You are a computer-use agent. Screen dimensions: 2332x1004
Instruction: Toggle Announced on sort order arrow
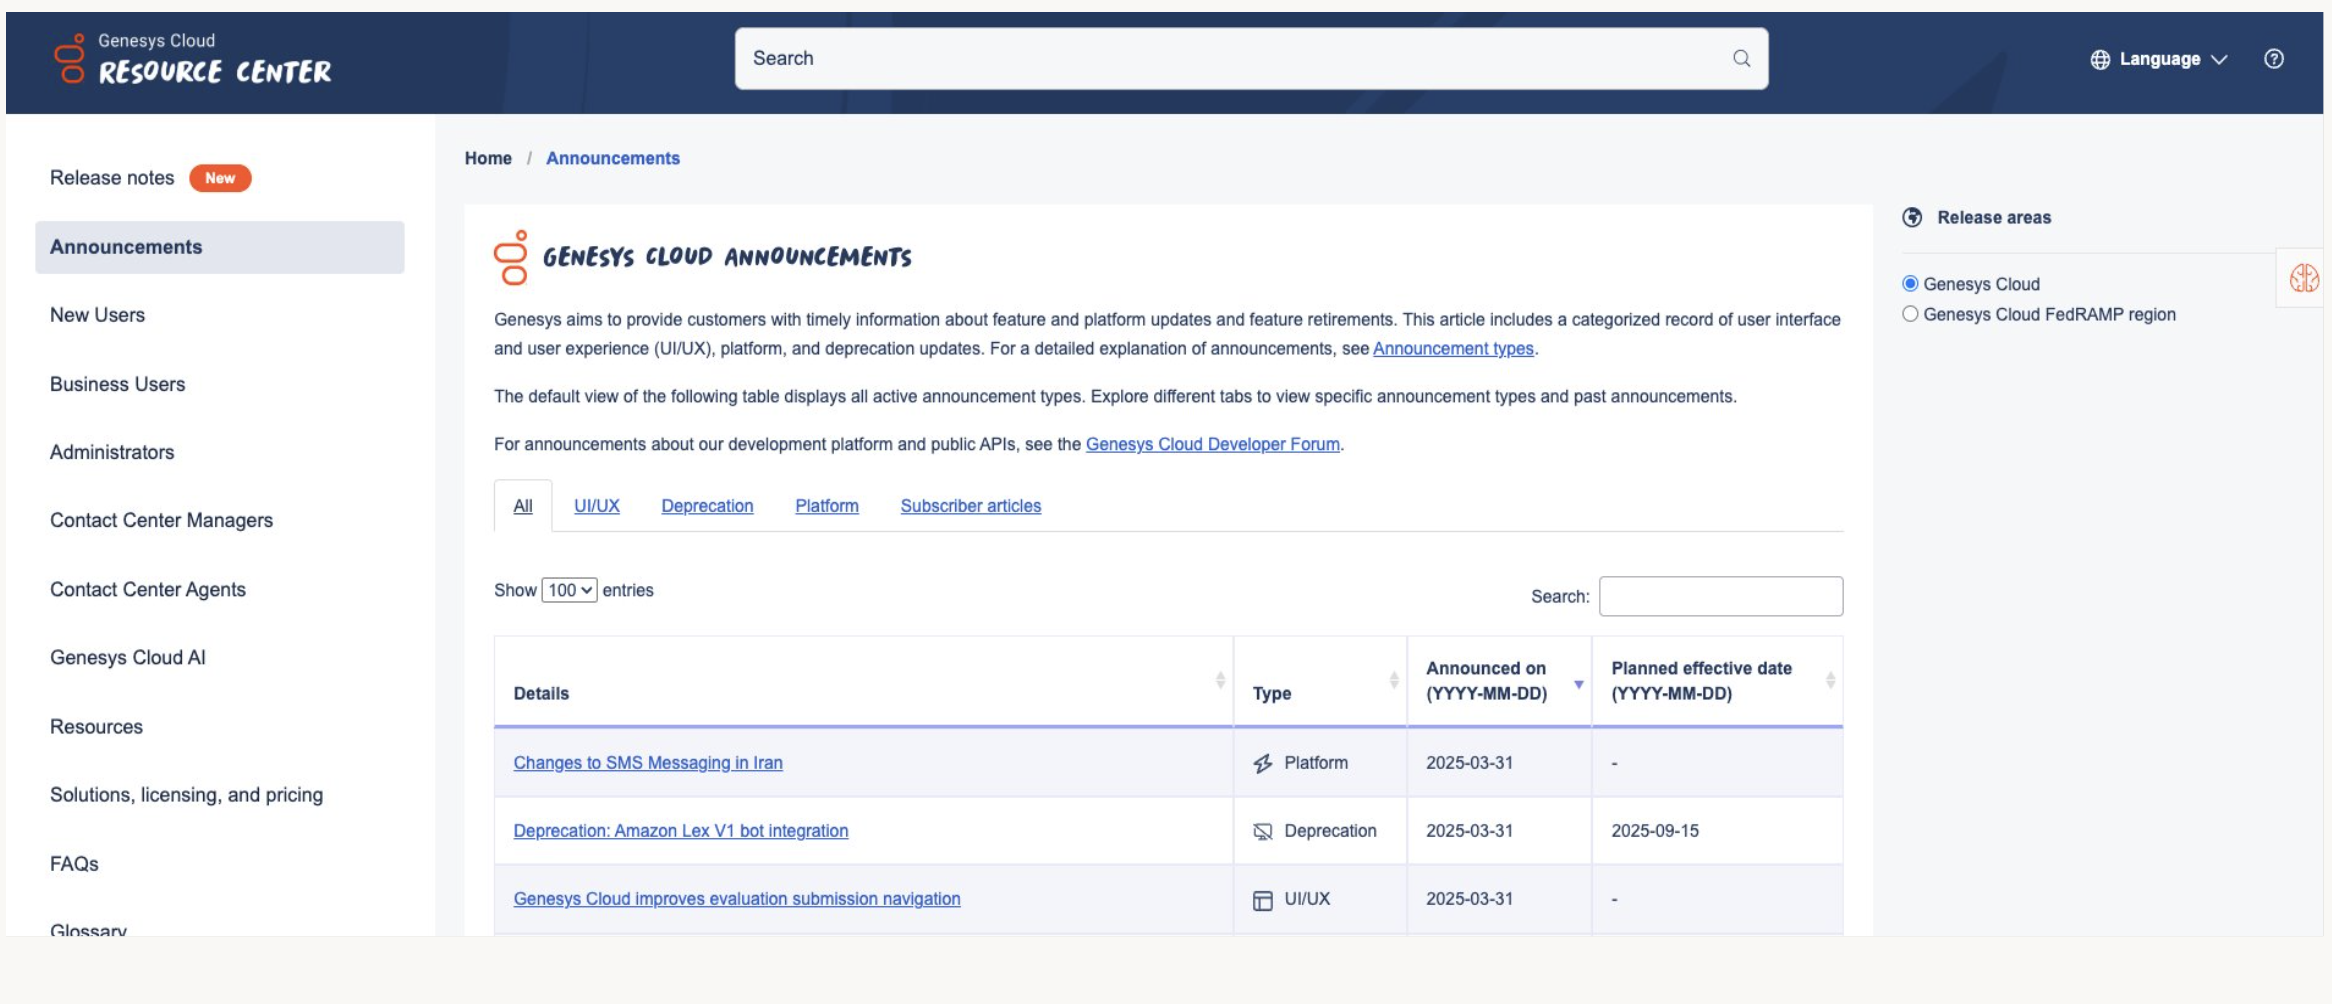[1578, 684]
